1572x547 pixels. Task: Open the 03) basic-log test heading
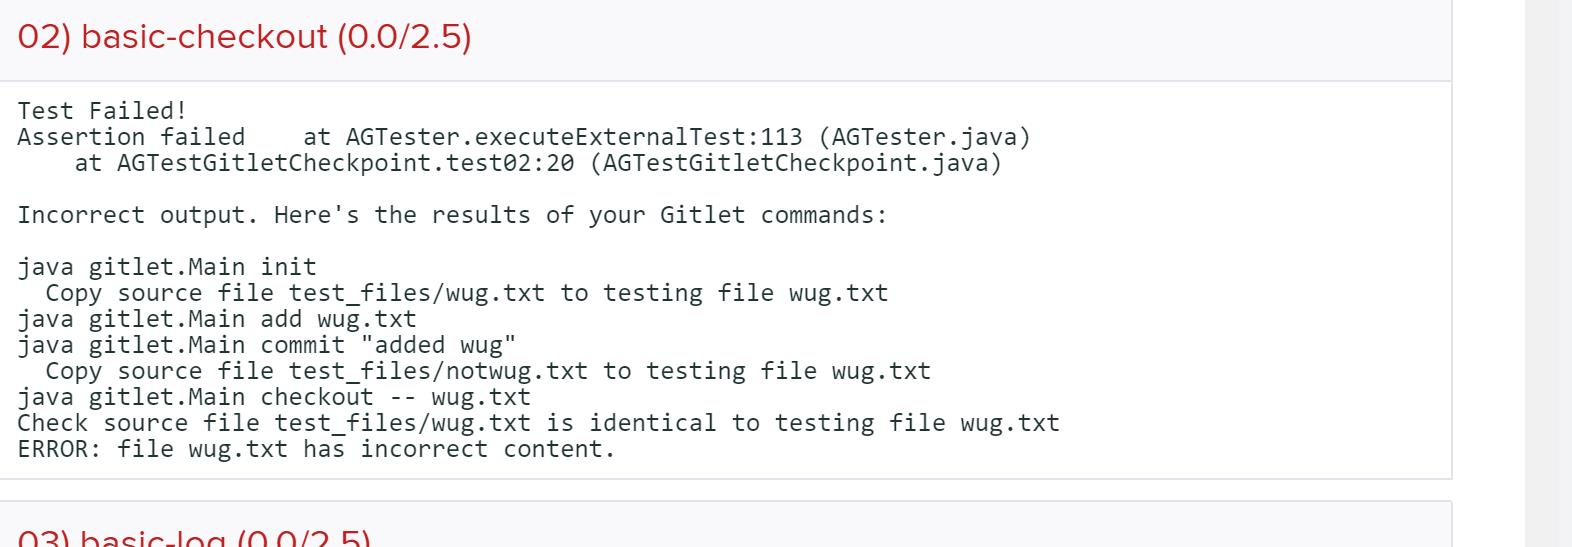195,538
